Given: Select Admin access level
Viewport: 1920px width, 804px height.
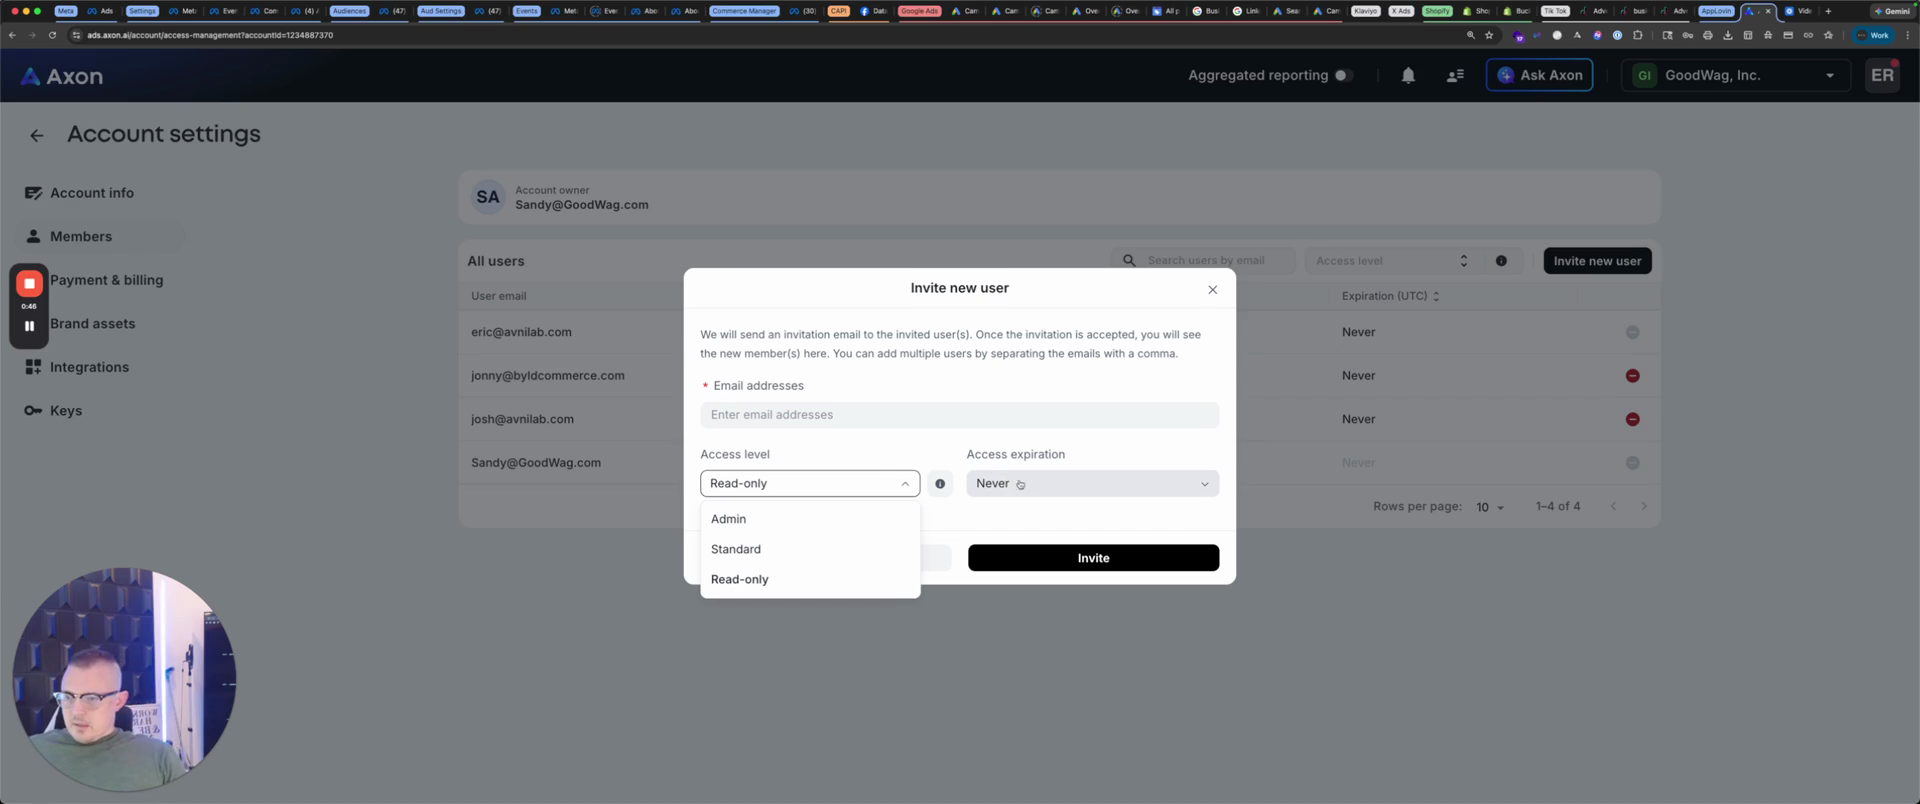Looking at the screenshot, I should [810, 519].
